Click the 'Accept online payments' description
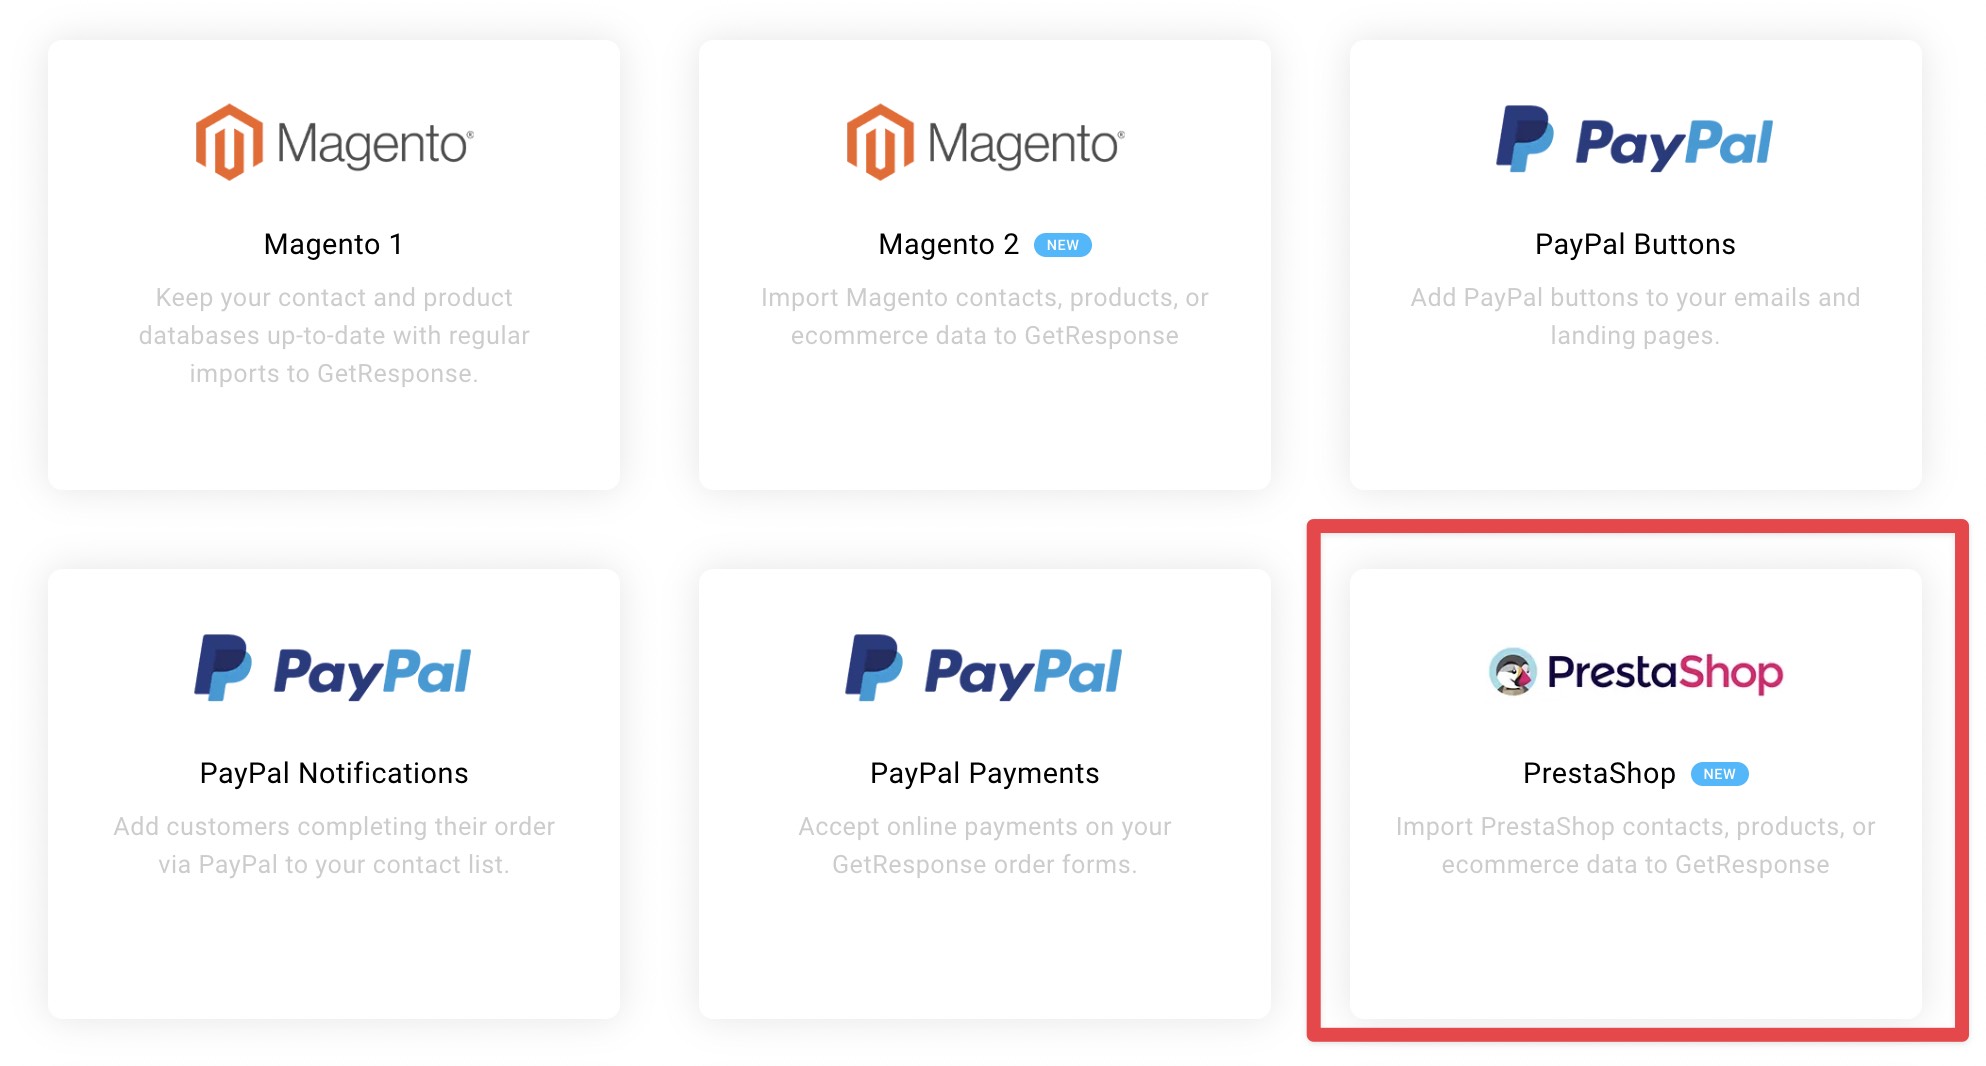Screen dimensions: 1986x1066 click(984, 845)
